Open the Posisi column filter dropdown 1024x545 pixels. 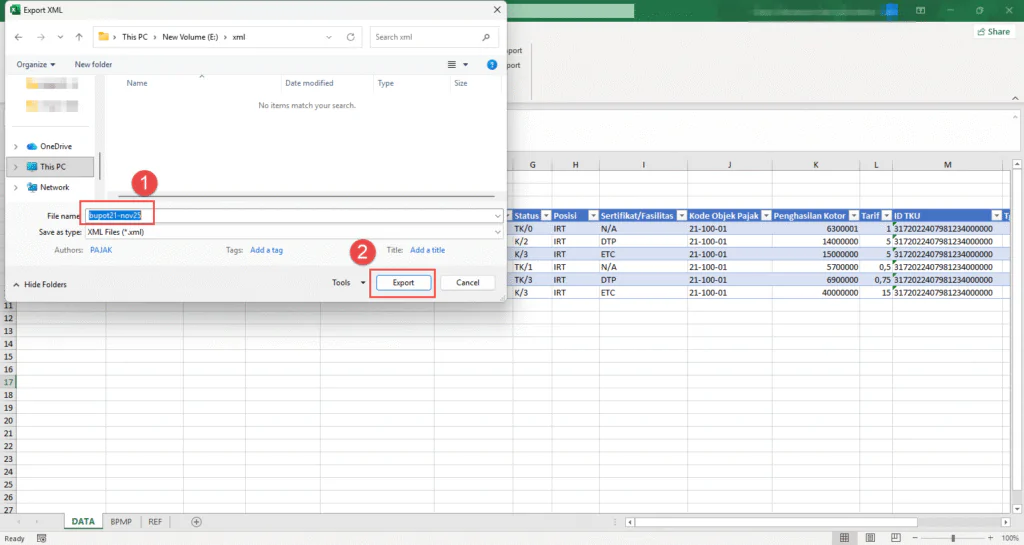593,215
